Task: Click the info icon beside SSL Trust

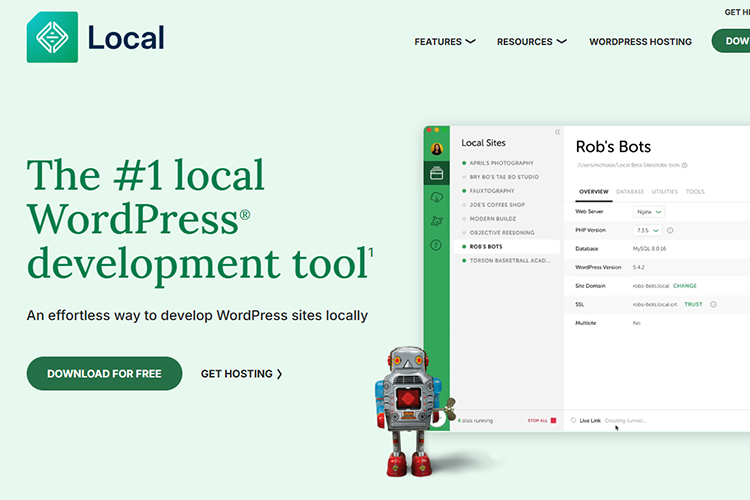Action: (x=713, y=304)
